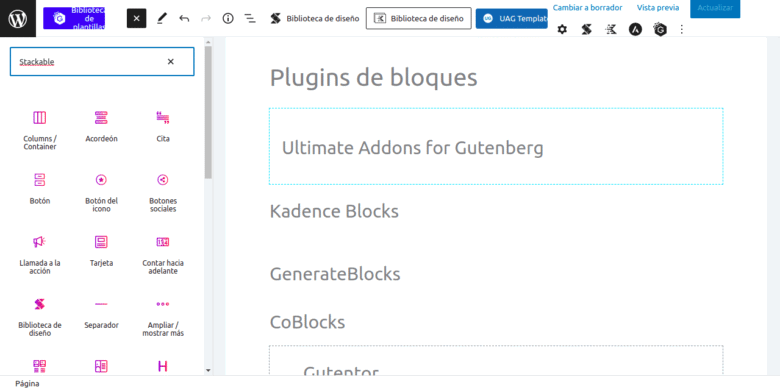The width and height of the screenshot is (780, 390).
Task: Add the Botón del icono block
Action: 101,193
